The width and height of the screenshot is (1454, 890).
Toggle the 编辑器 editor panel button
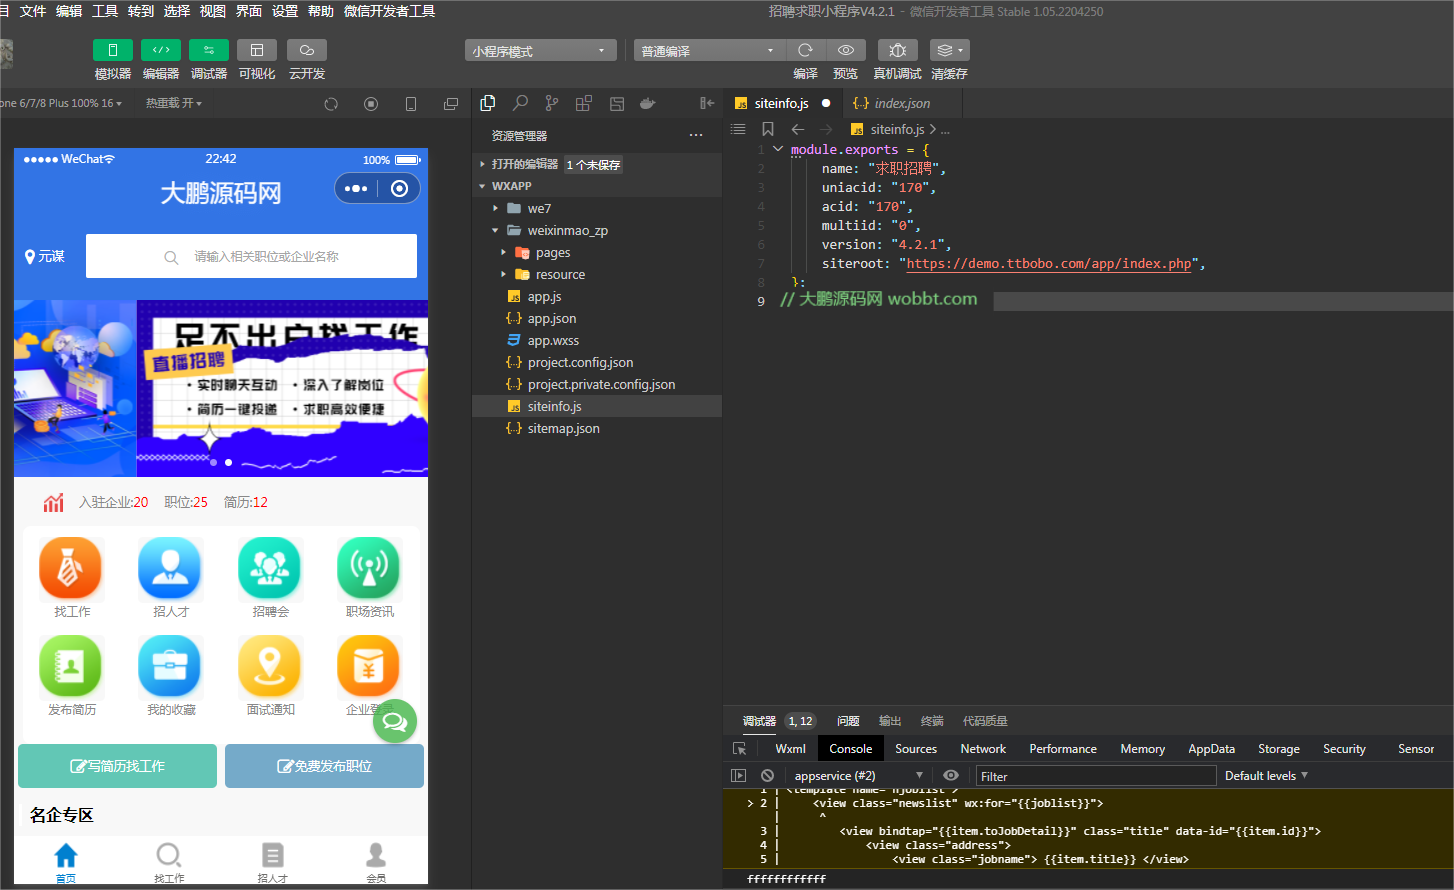160,50
